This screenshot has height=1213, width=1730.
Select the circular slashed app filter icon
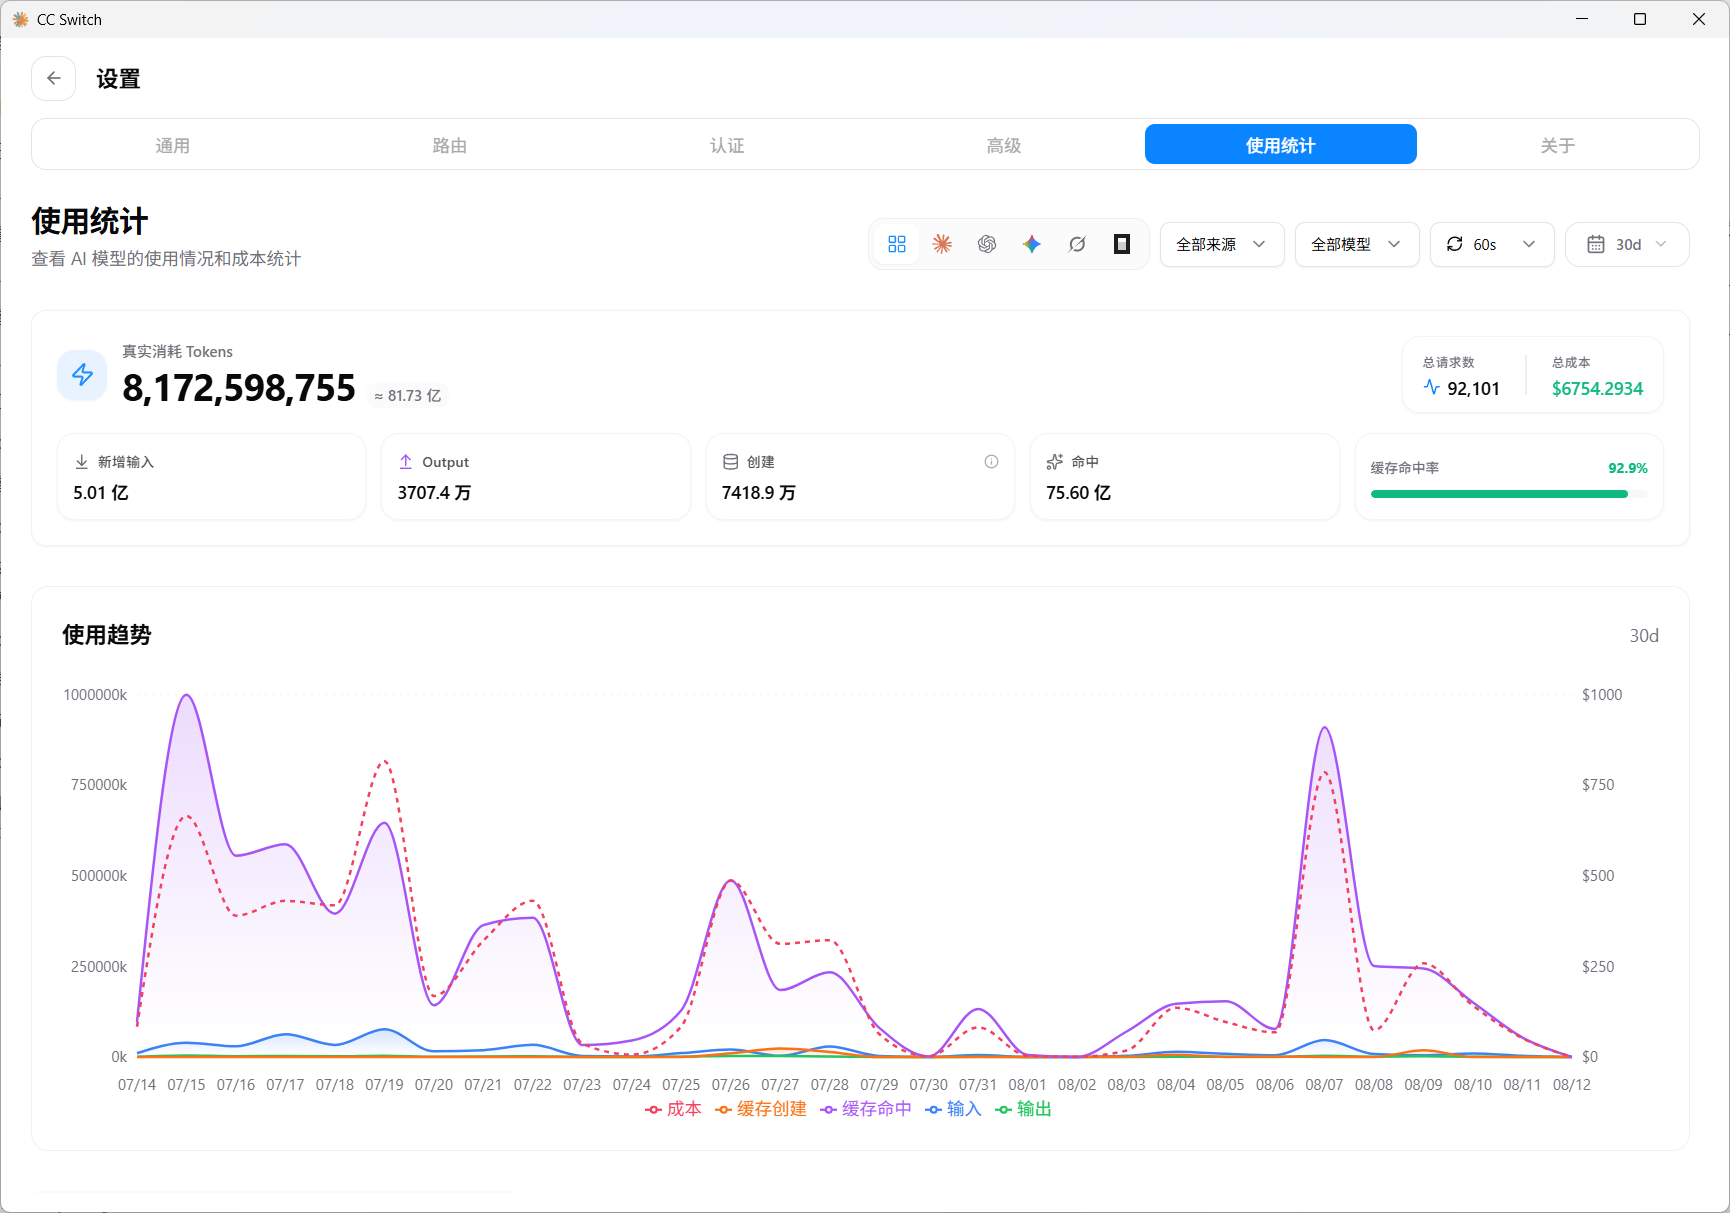(1077, 244)
